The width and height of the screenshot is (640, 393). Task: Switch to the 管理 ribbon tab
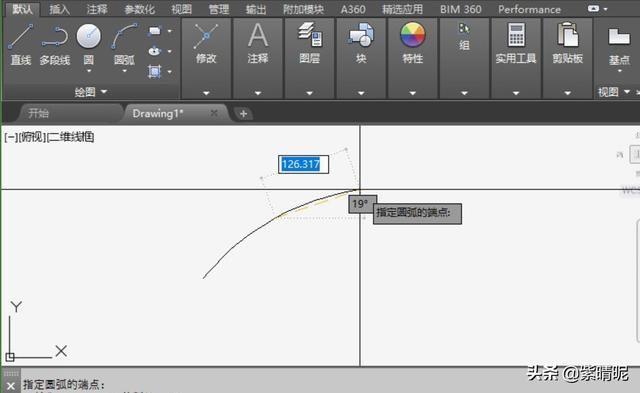coord(219,9)
